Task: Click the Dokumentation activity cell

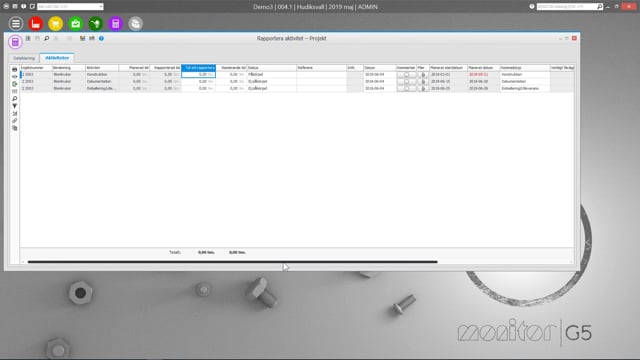Action: 102,82
